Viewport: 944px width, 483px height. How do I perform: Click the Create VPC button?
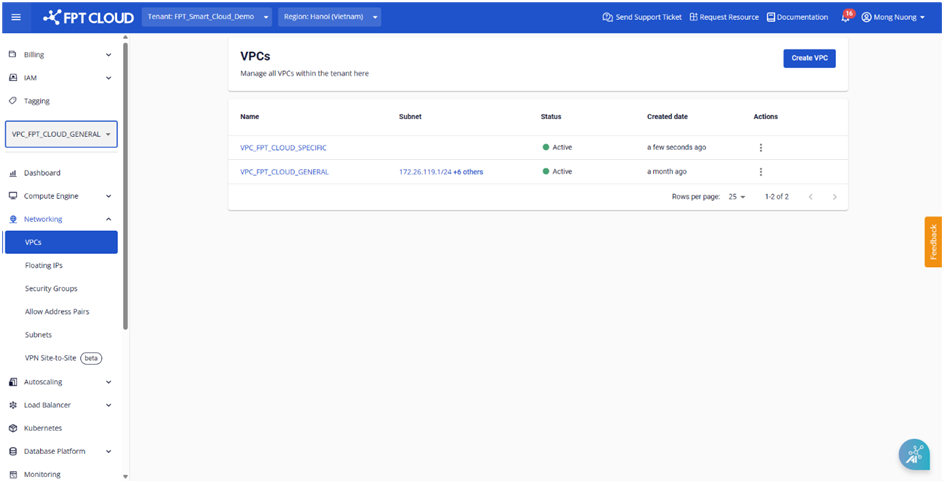(x=809, y=58)
